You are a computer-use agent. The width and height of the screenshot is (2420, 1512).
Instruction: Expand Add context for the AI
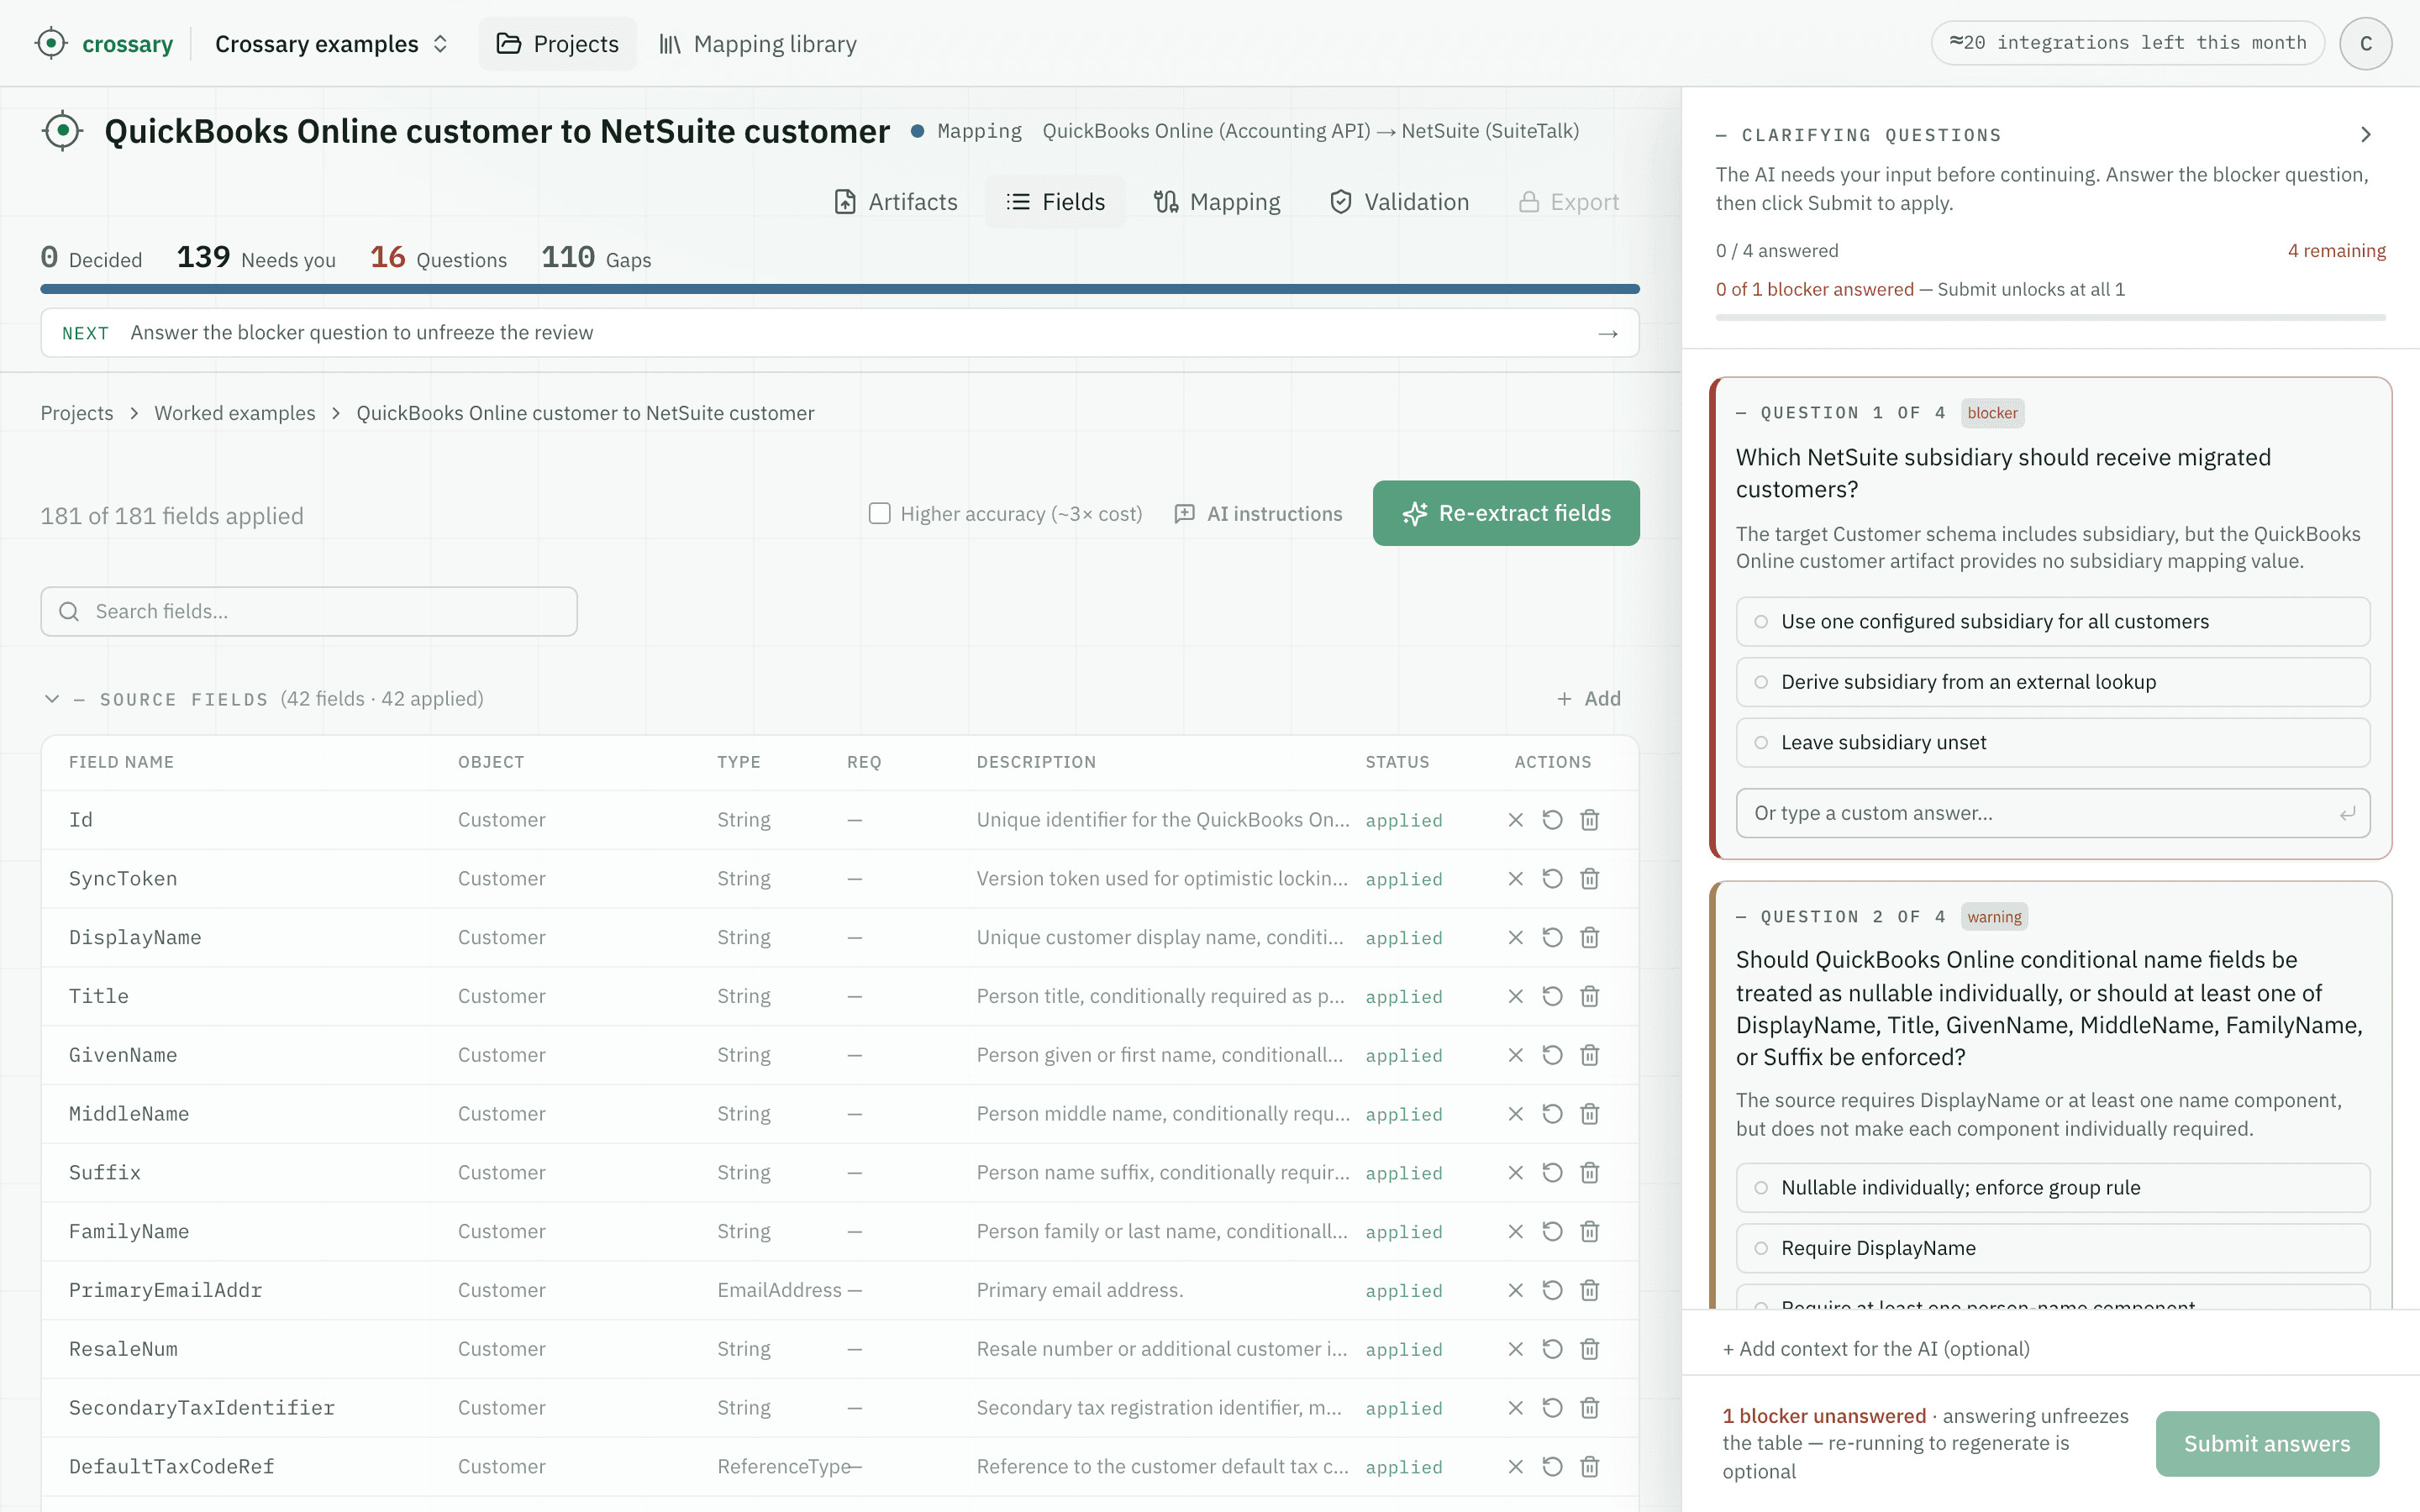point(1875,1349)
